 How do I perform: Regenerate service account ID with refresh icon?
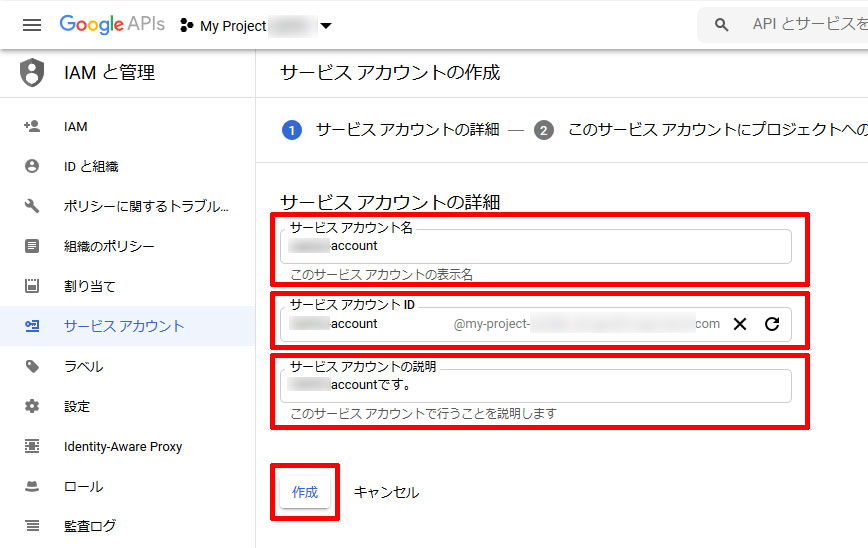pos(772,324)
